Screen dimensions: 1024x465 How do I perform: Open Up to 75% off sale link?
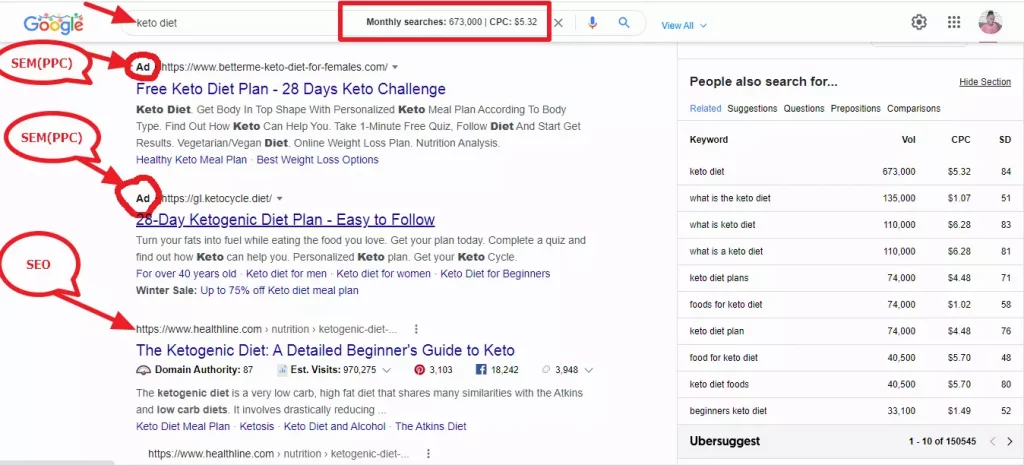coord(280,291)
